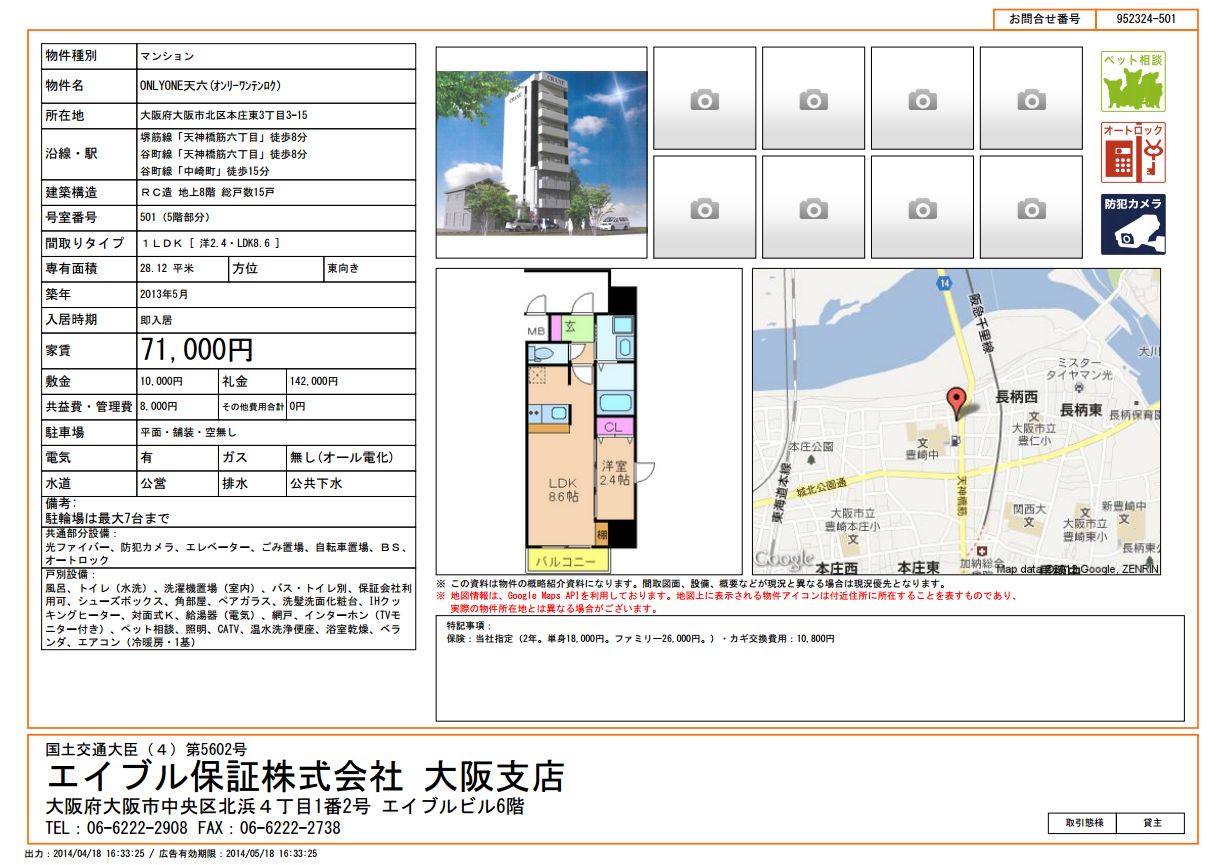Click 長柄西 label on the map
1229x865 pixels.
(1017, 397)
